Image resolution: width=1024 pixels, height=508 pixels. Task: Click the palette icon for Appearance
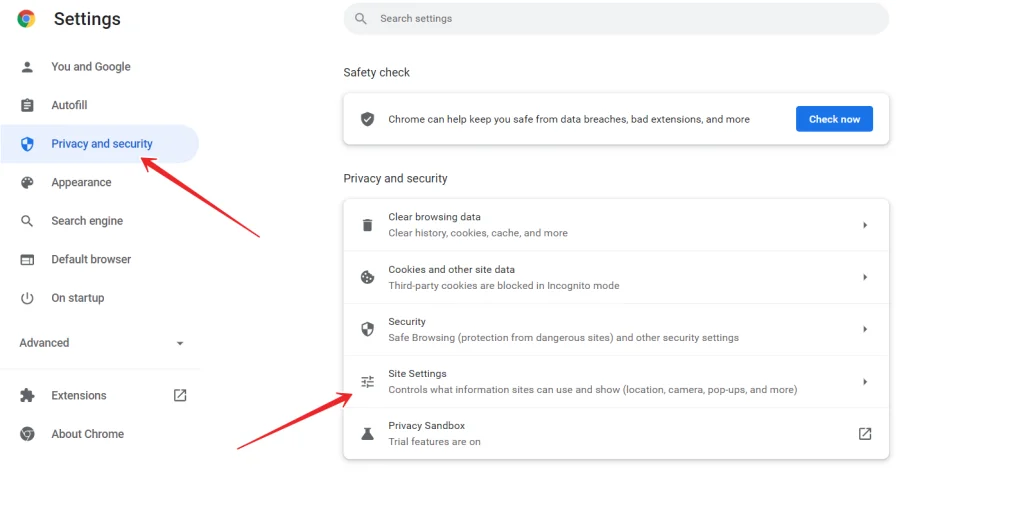27,182
